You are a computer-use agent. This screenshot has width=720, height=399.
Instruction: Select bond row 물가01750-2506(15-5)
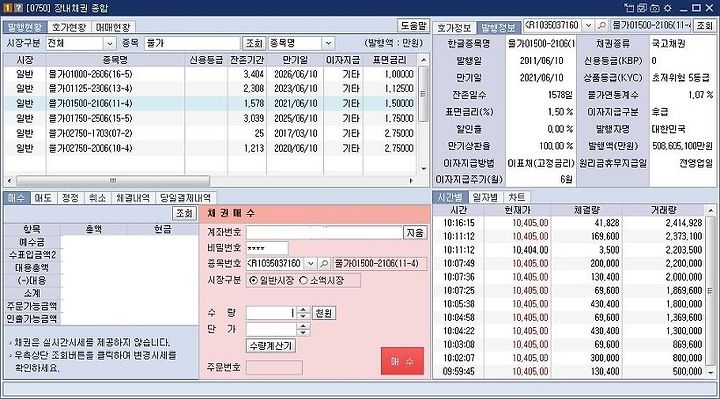point(210,118)
